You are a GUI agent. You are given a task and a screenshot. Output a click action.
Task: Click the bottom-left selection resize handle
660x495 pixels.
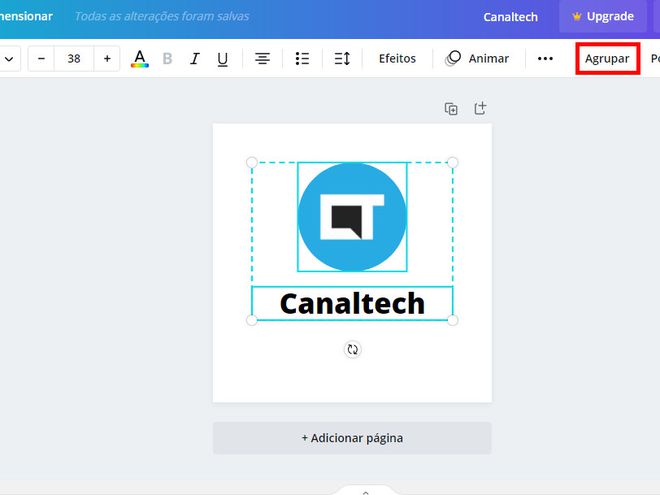252,320
